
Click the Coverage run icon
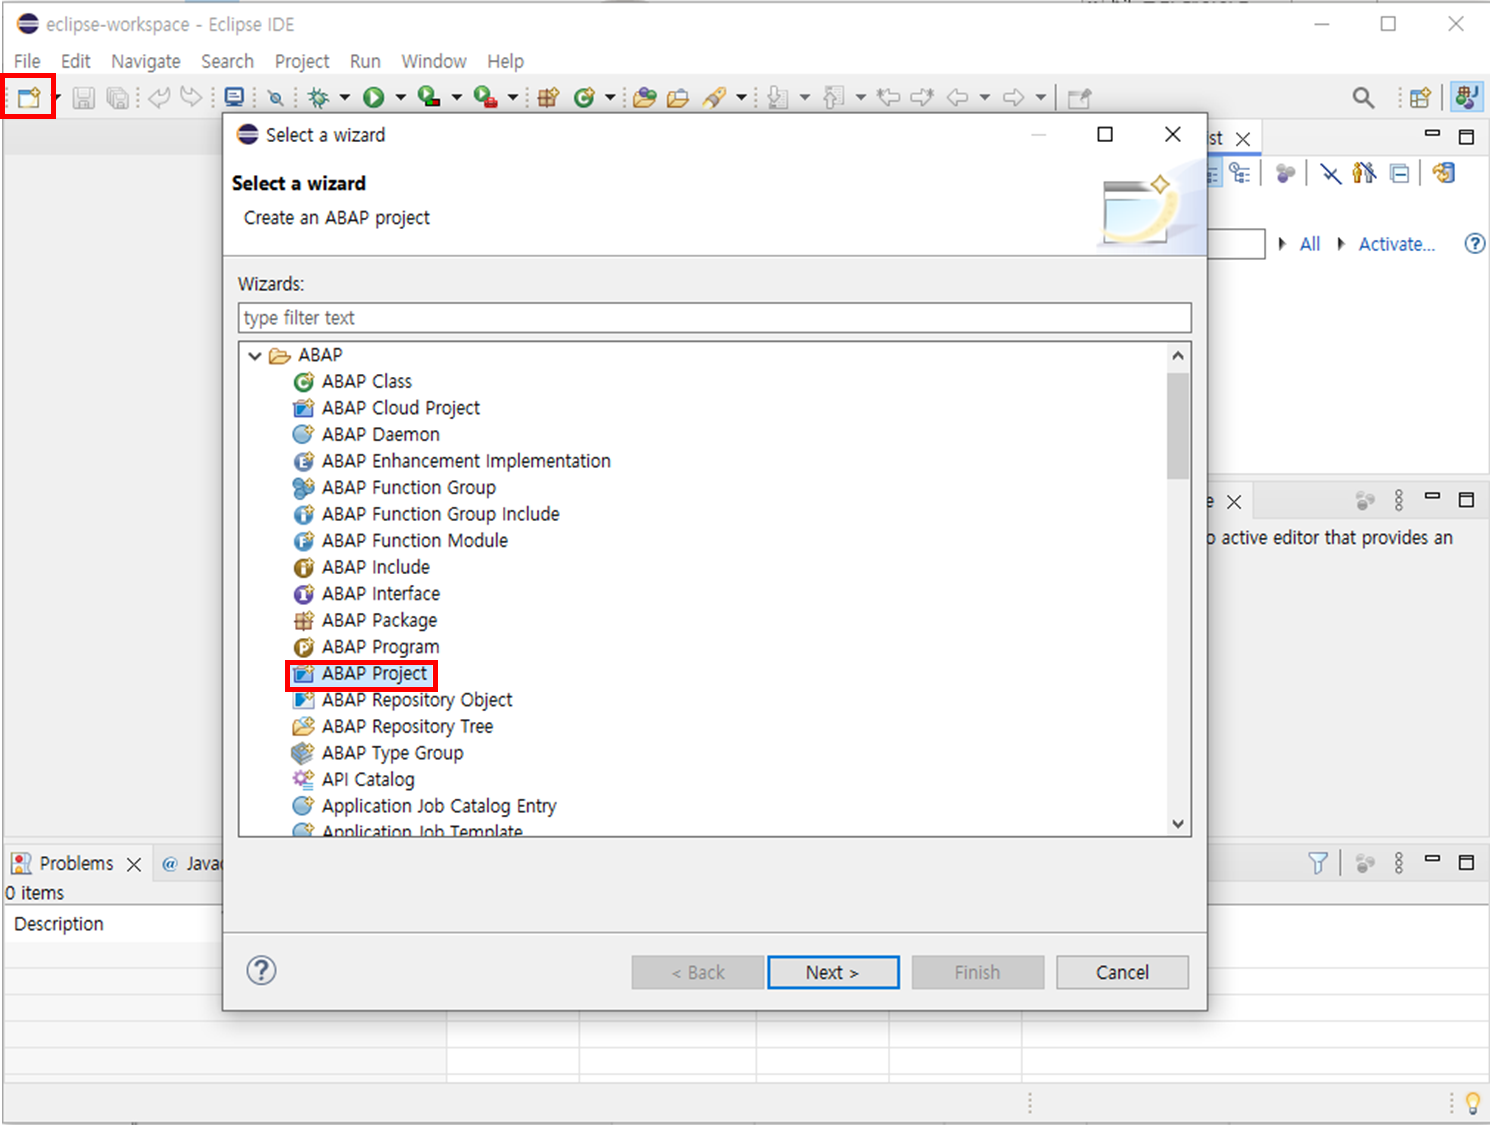[429, 97]
